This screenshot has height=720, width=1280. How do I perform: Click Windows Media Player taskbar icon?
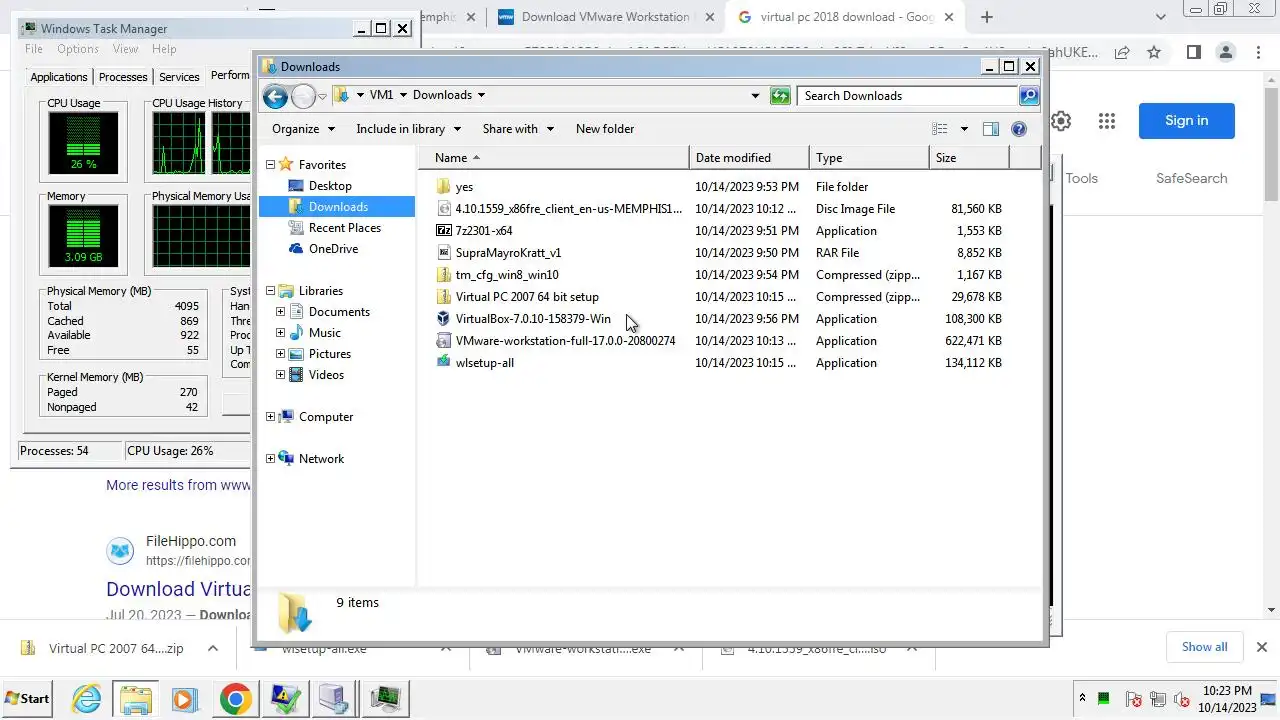click(x=185, y=698)
